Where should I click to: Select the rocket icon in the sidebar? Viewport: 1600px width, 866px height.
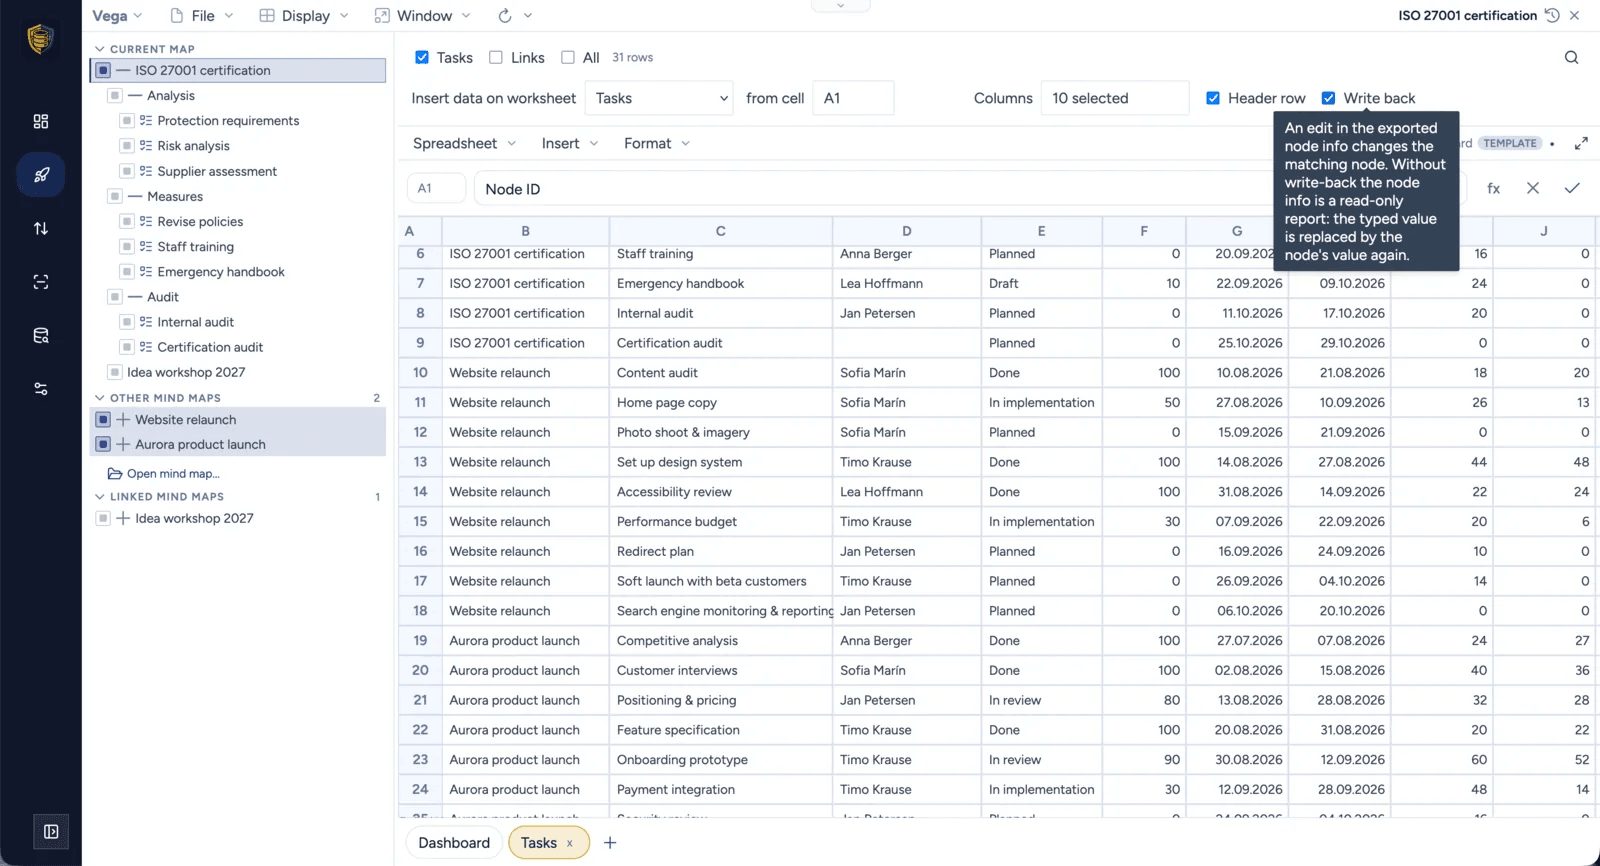(x=41, y=175)
